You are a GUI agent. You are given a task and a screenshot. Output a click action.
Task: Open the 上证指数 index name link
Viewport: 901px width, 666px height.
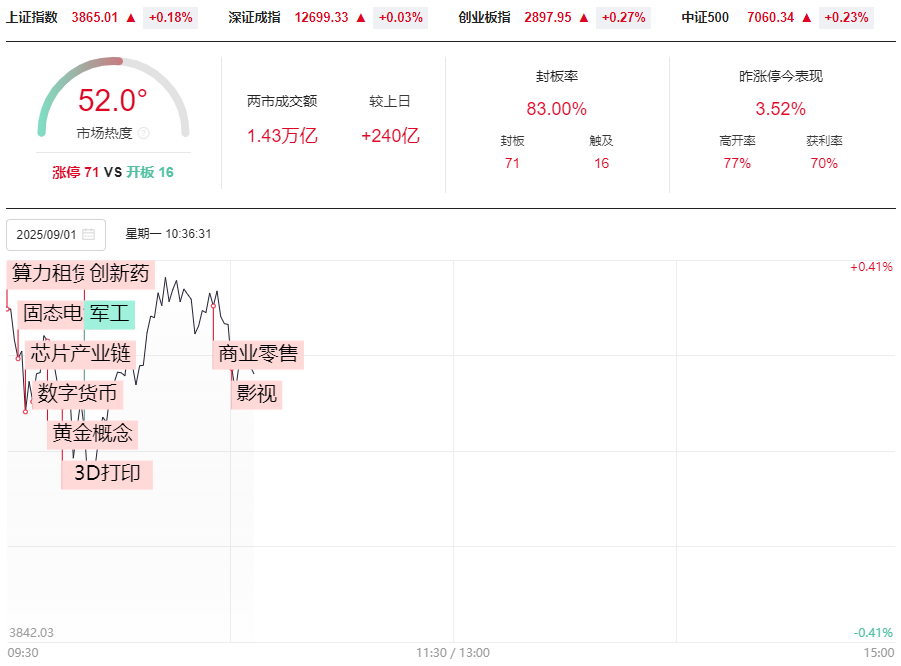point(33,17)
